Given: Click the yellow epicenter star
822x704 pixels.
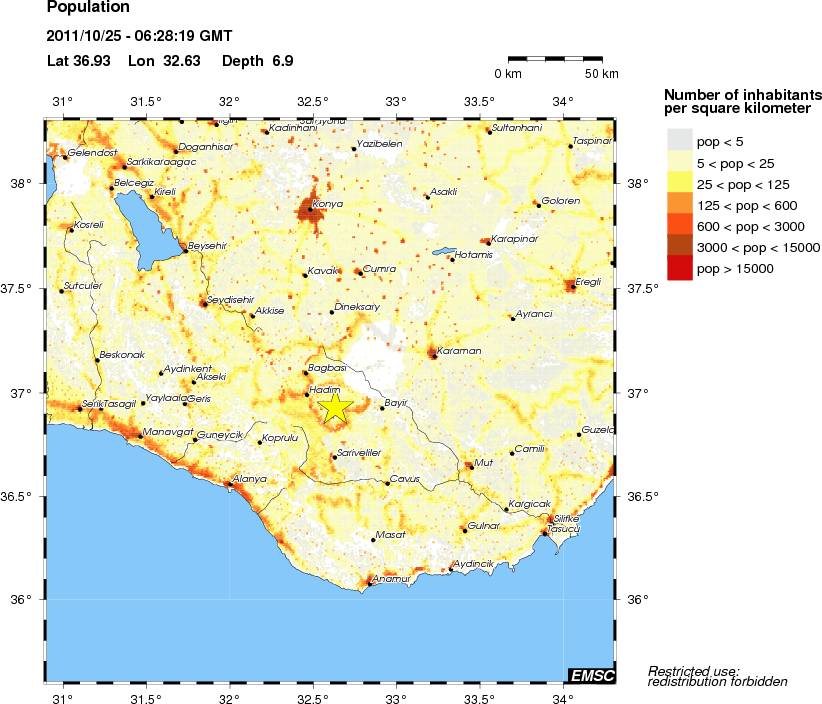Looking at the screenshot, I should pos(335,407).
